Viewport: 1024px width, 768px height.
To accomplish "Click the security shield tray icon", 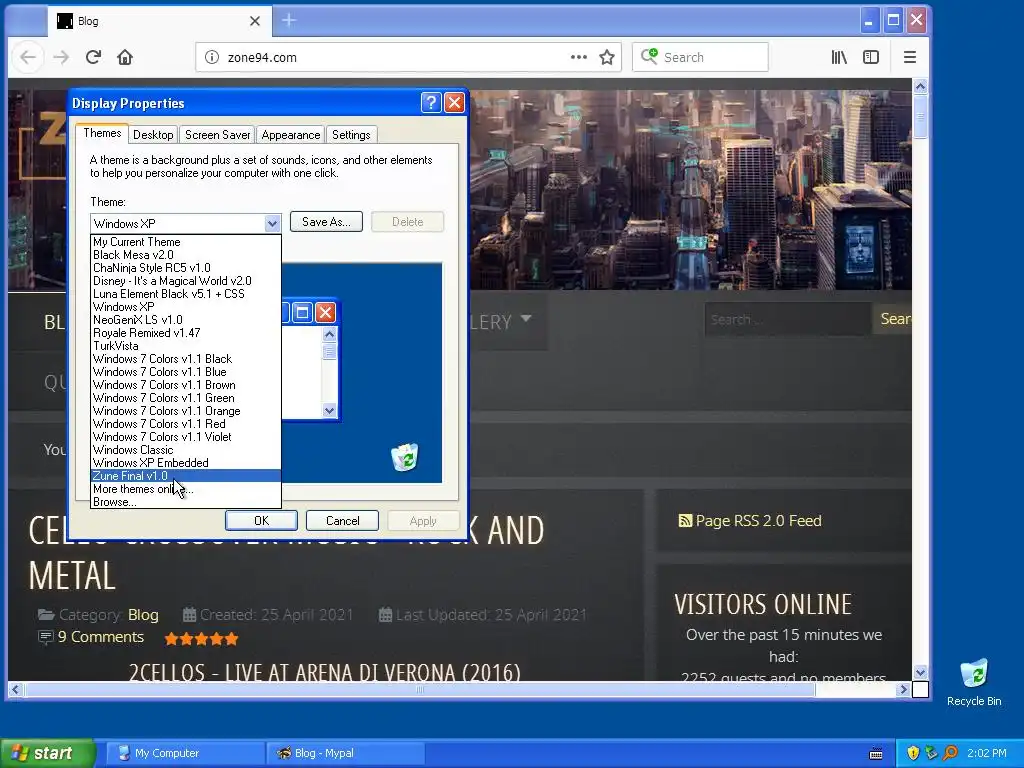I will [913, 753].
